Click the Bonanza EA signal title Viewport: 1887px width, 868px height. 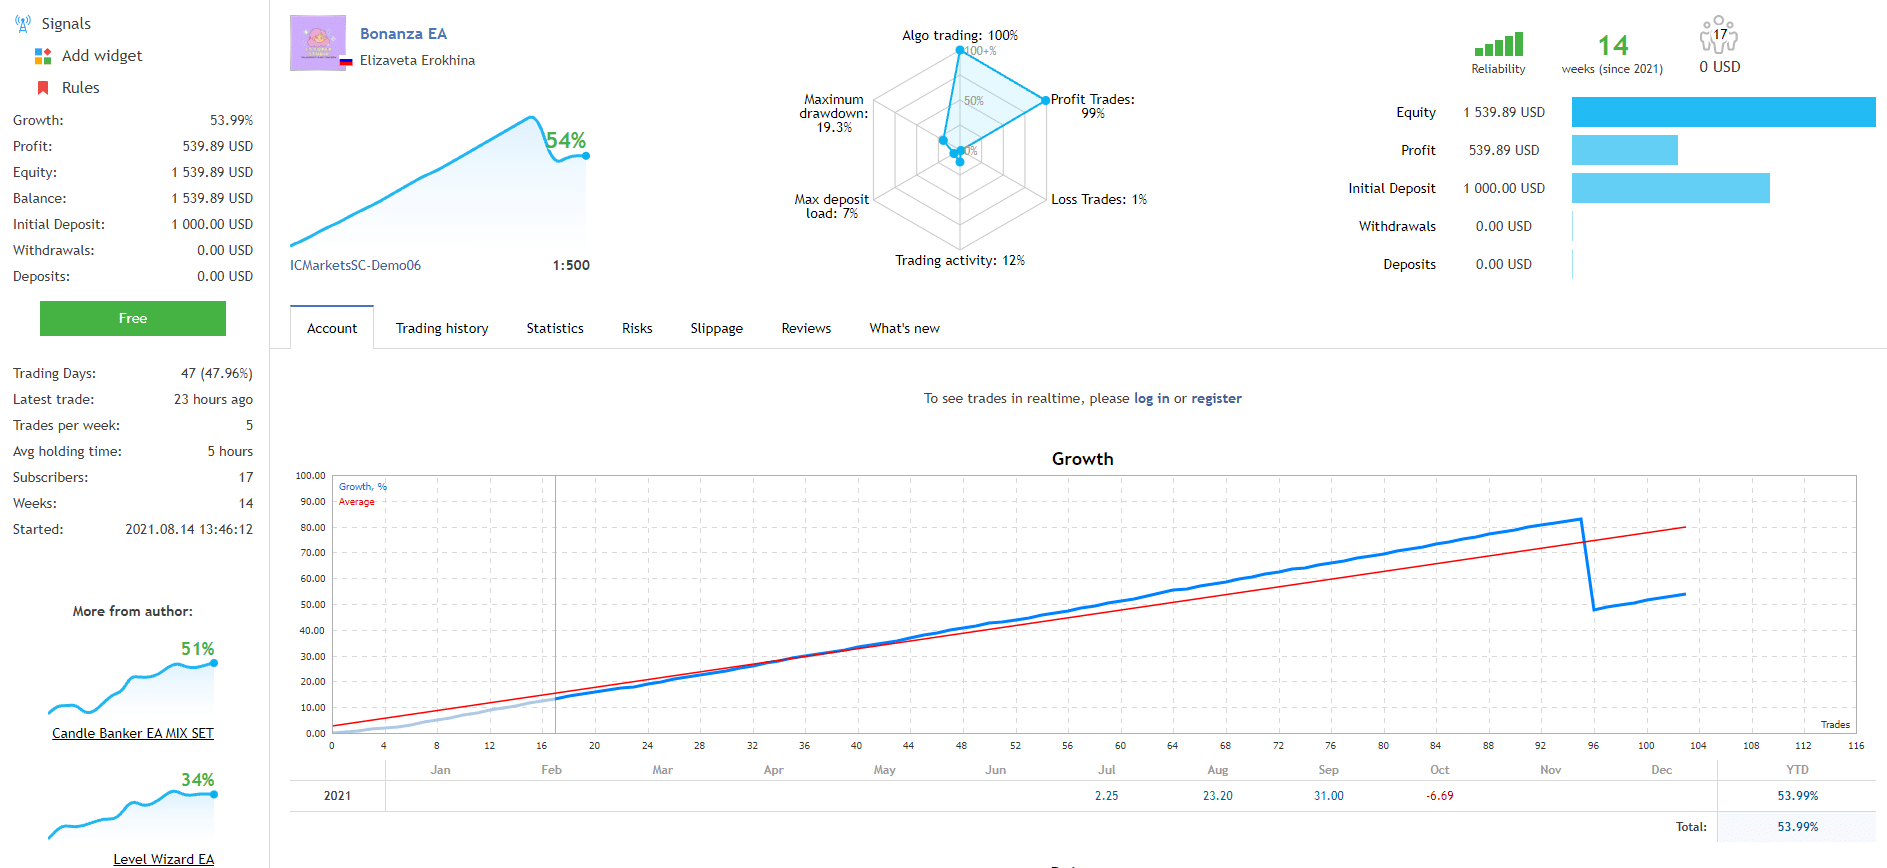403,34
